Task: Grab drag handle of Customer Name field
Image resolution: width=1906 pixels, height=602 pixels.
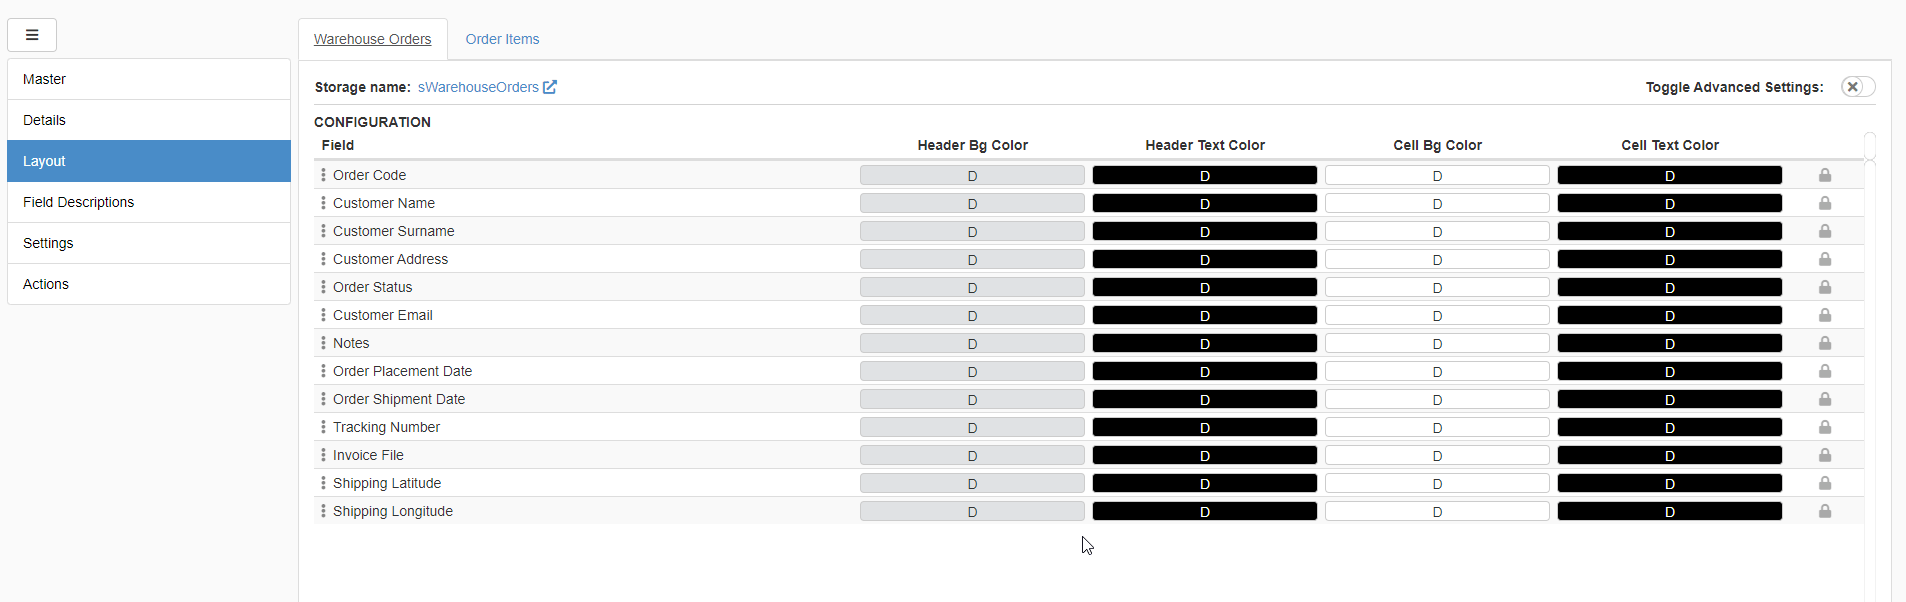Action: tap(323, 203)
